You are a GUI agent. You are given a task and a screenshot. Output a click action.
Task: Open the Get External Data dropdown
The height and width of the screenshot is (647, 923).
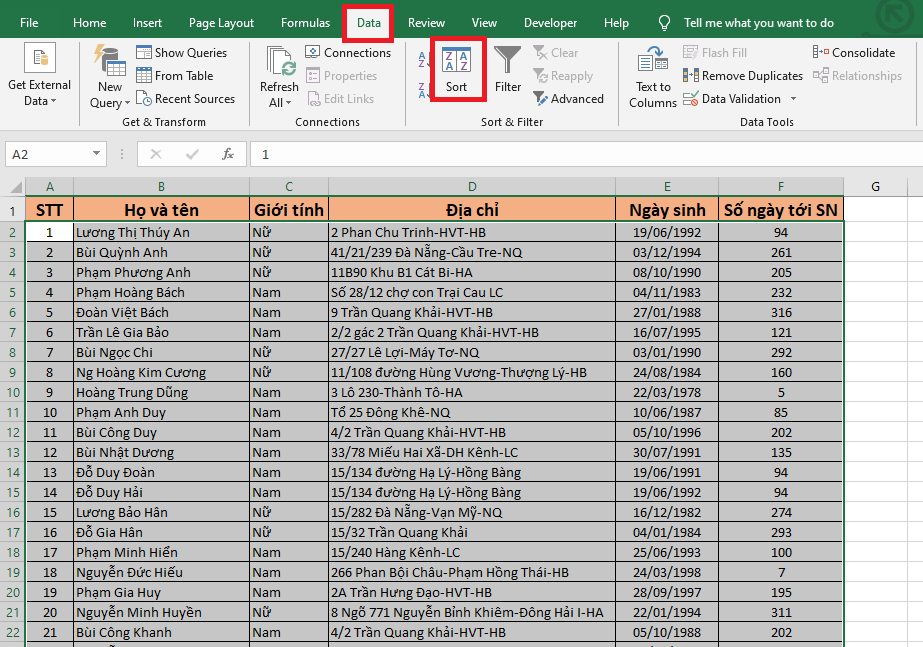[x=39, y=76]
